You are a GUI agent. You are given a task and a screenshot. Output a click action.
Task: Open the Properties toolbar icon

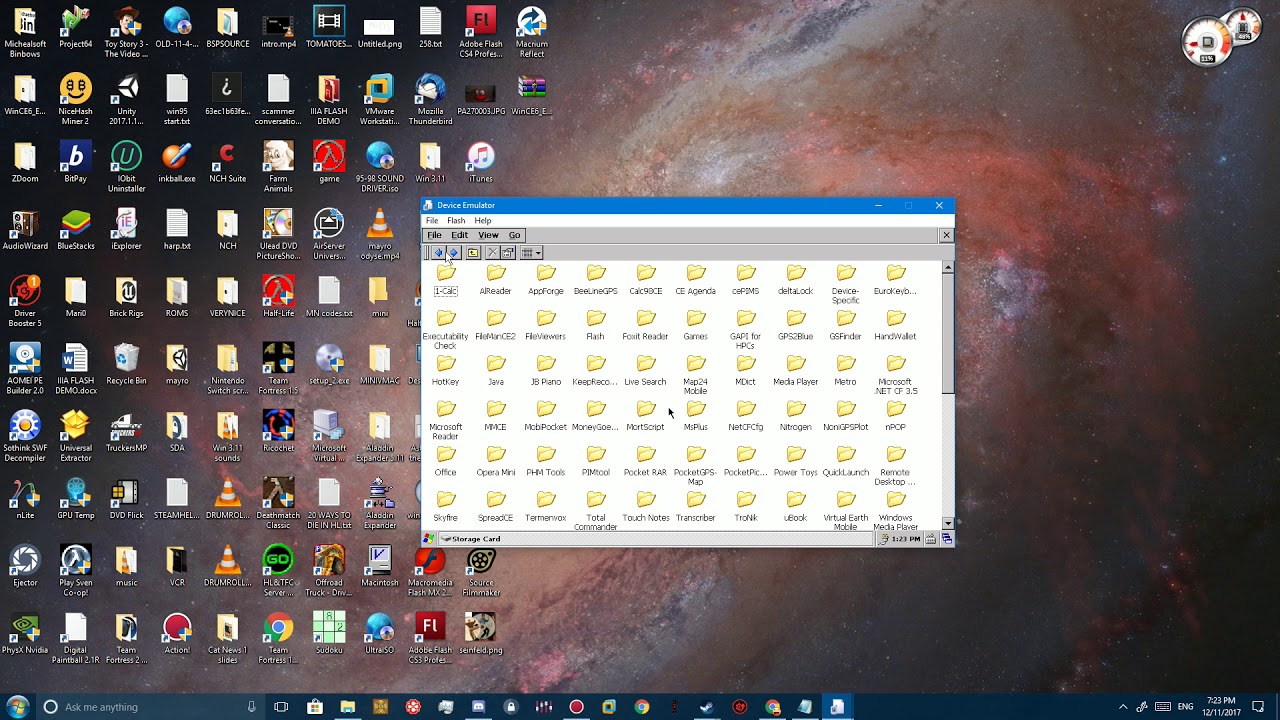pyautogui.click(x=507, y=253)
